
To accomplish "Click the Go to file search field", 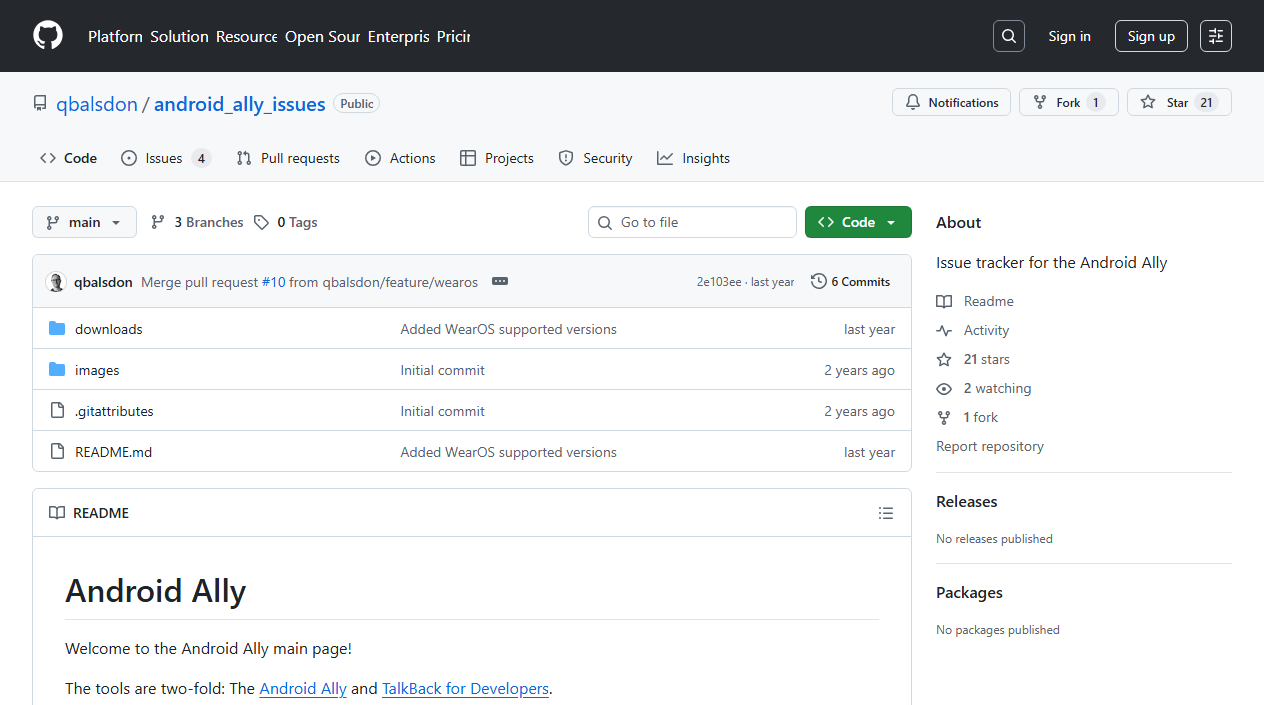I will pos(692,222).
